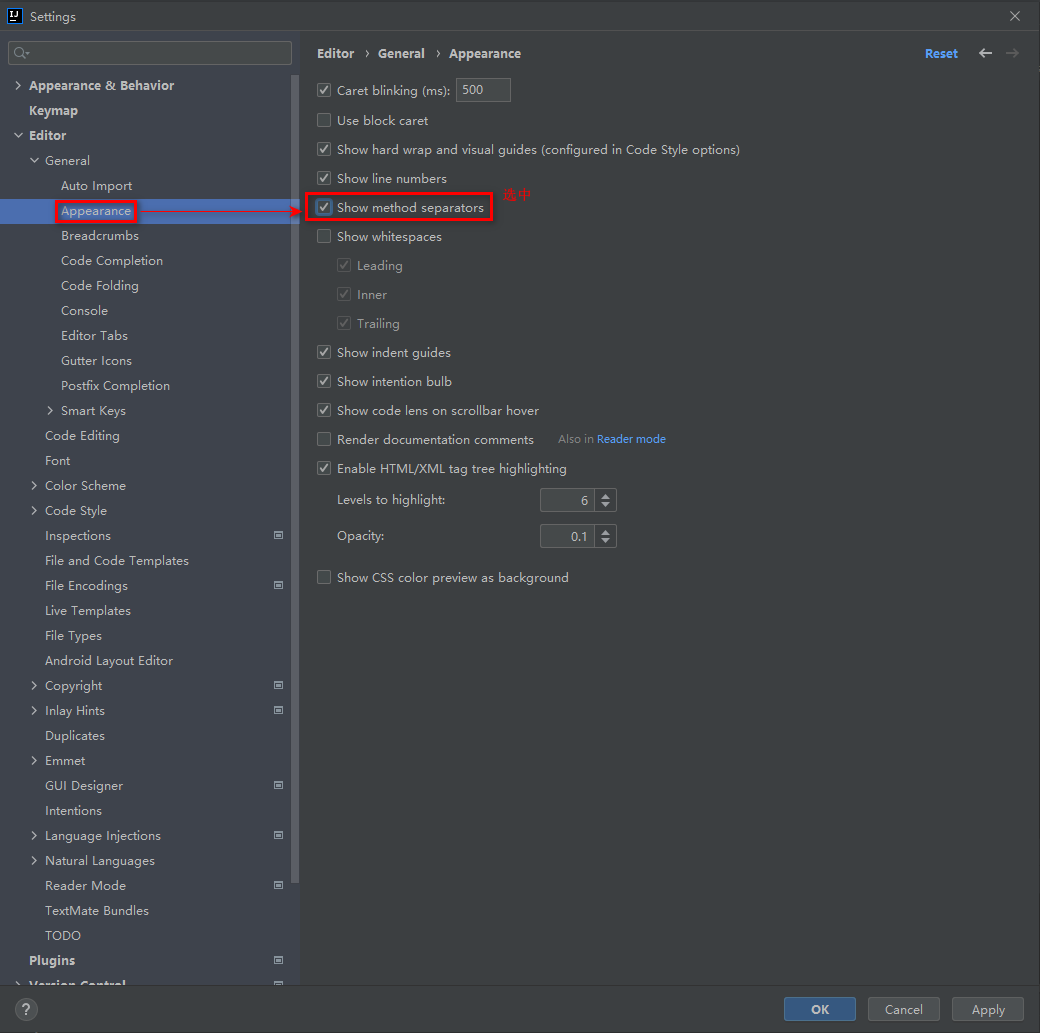Expand Emmet node
Image resolution: width=1040 pixels, height=1033 pixels.
34,760
